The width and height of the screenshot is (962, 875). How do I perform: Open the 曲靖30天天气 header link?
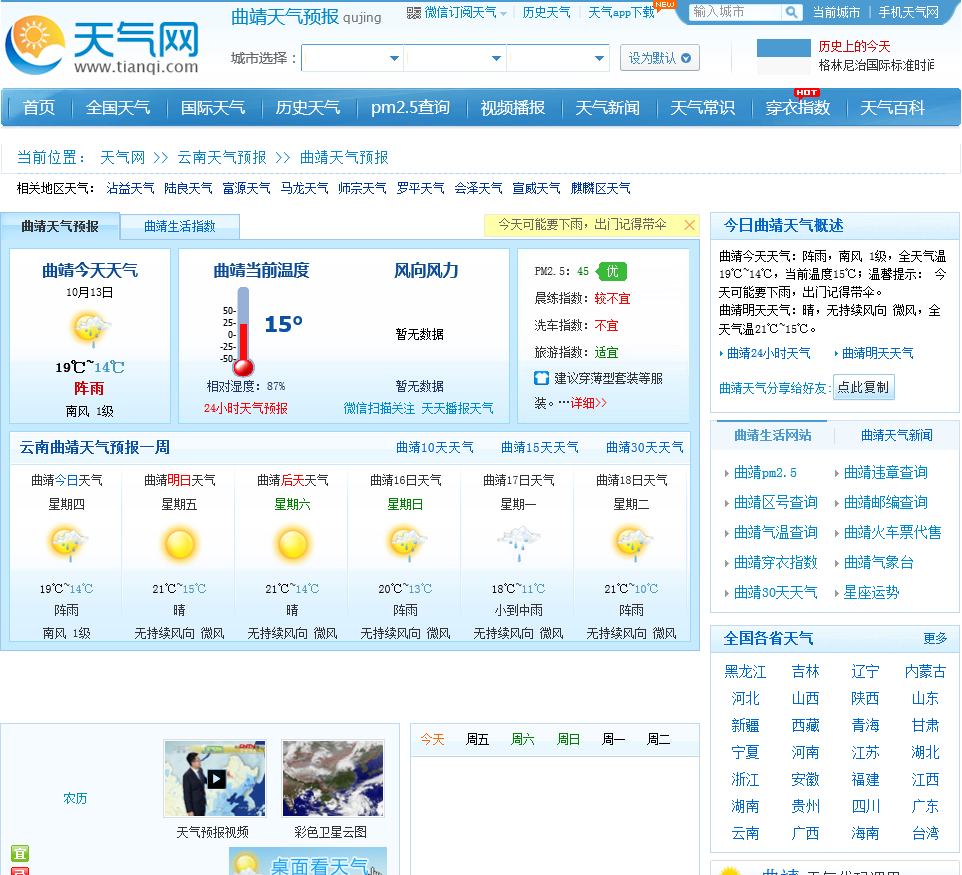point(644,447)
